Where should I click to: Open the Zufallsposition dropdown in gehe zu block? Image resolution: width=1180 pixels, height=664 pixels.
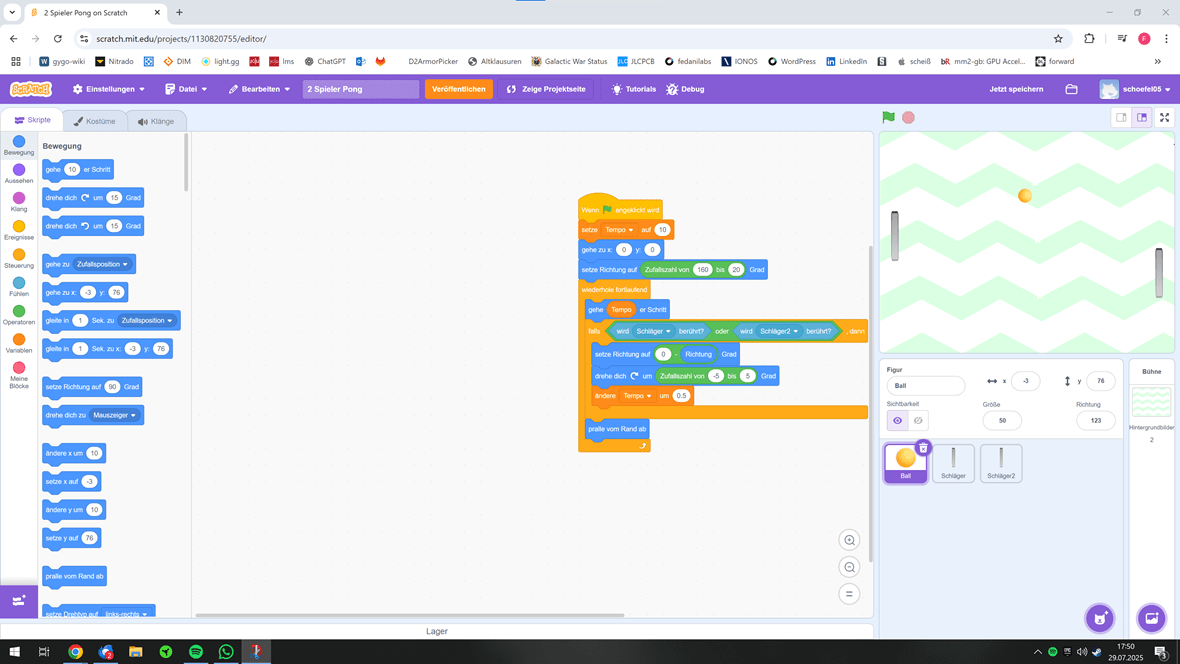102,264
